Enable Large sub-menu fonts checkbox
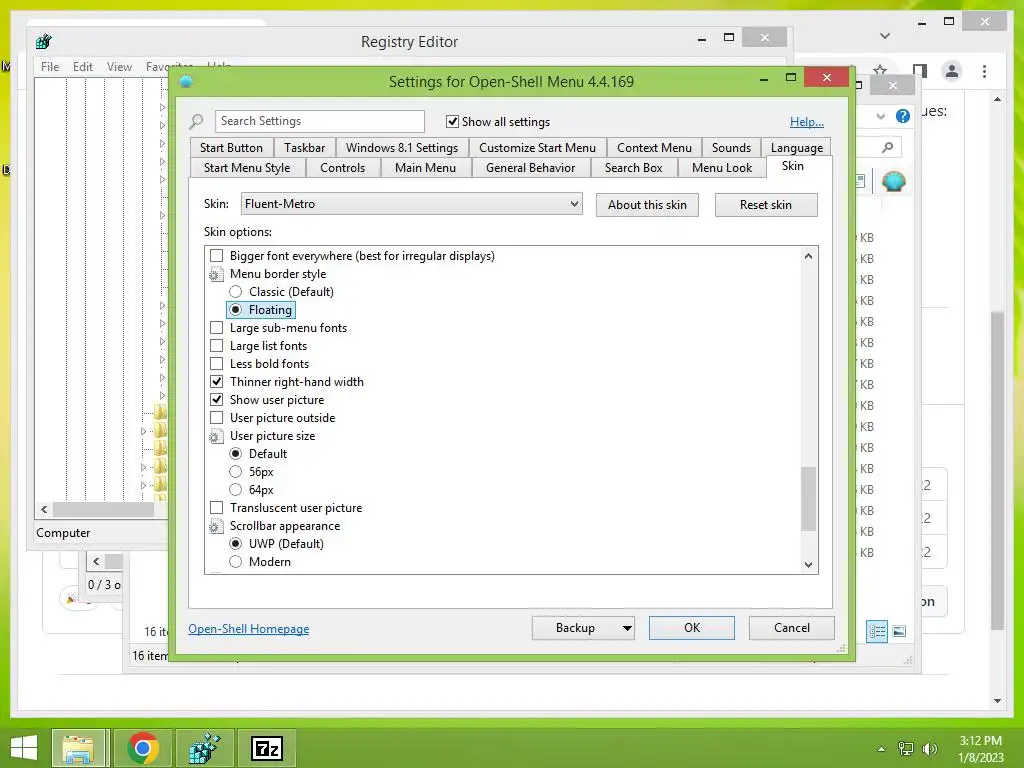Screen dimensions: 1024x768 point(216,328)
